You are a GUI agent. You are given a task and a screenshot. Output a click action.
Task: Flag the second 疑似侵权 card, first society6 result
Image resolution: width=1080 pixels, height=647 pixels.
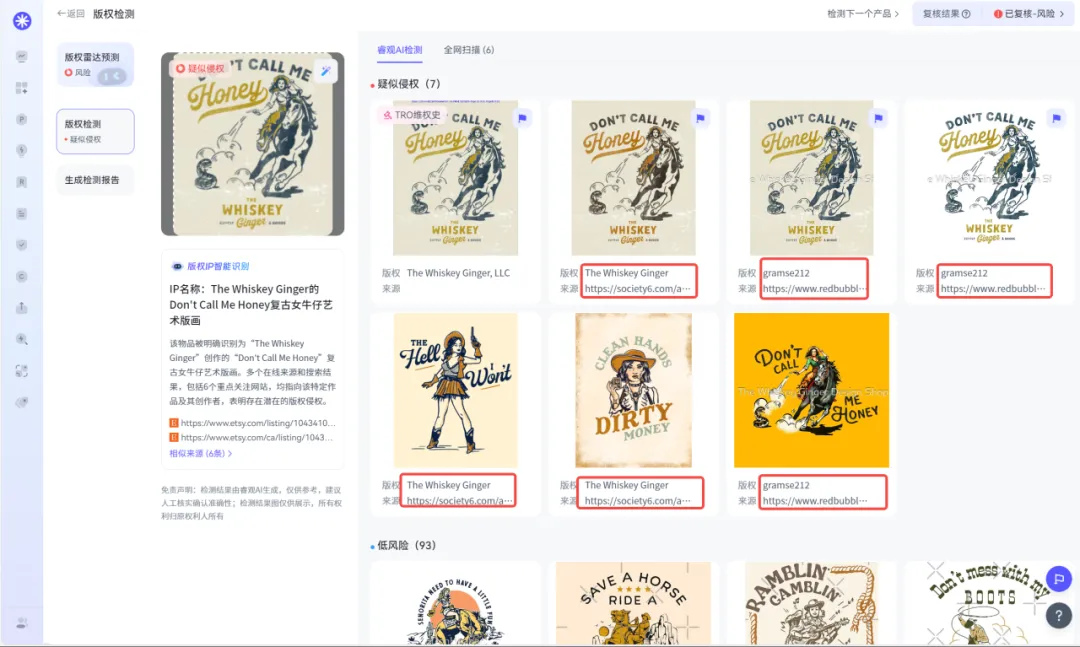click(x=700, y=118)
